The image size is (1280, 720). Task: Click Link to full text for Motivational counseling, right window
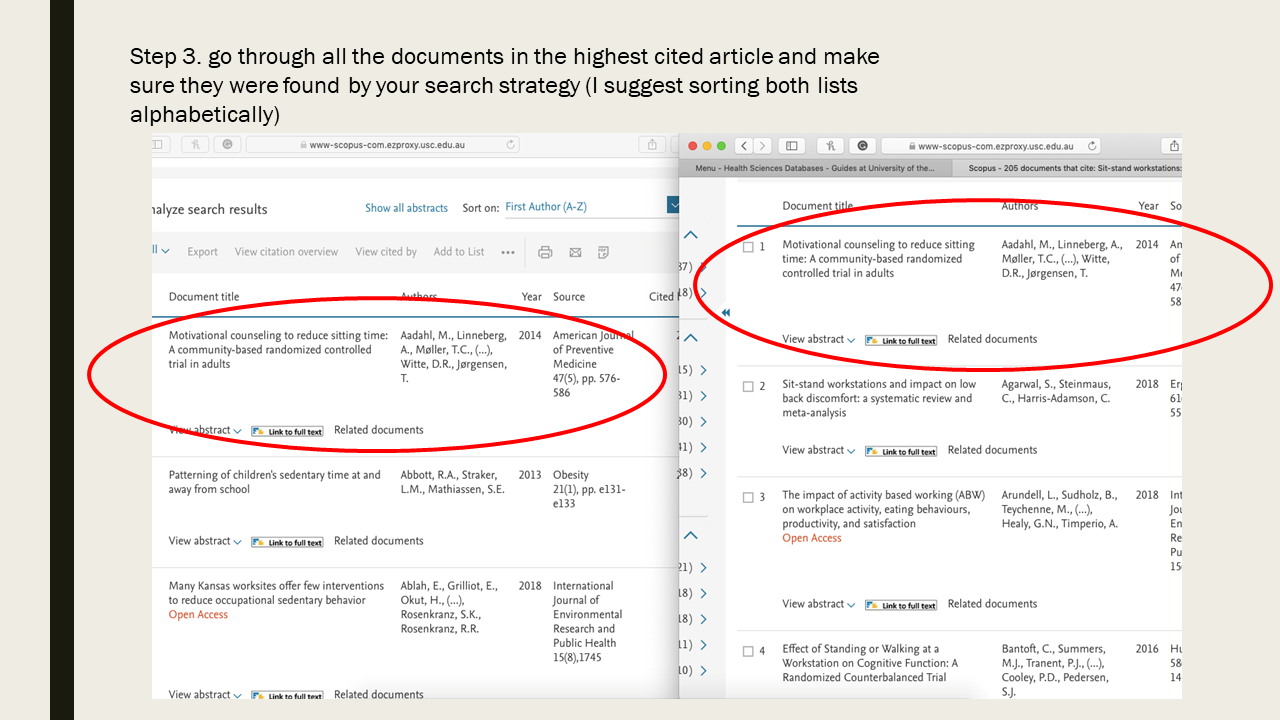tap(901, 341)
